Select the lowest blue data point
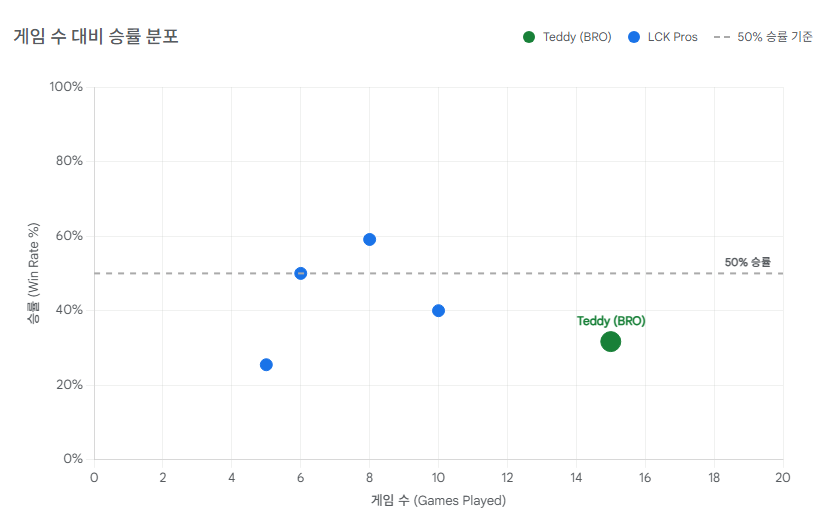 pyautogui.click(x=266, y=365)
